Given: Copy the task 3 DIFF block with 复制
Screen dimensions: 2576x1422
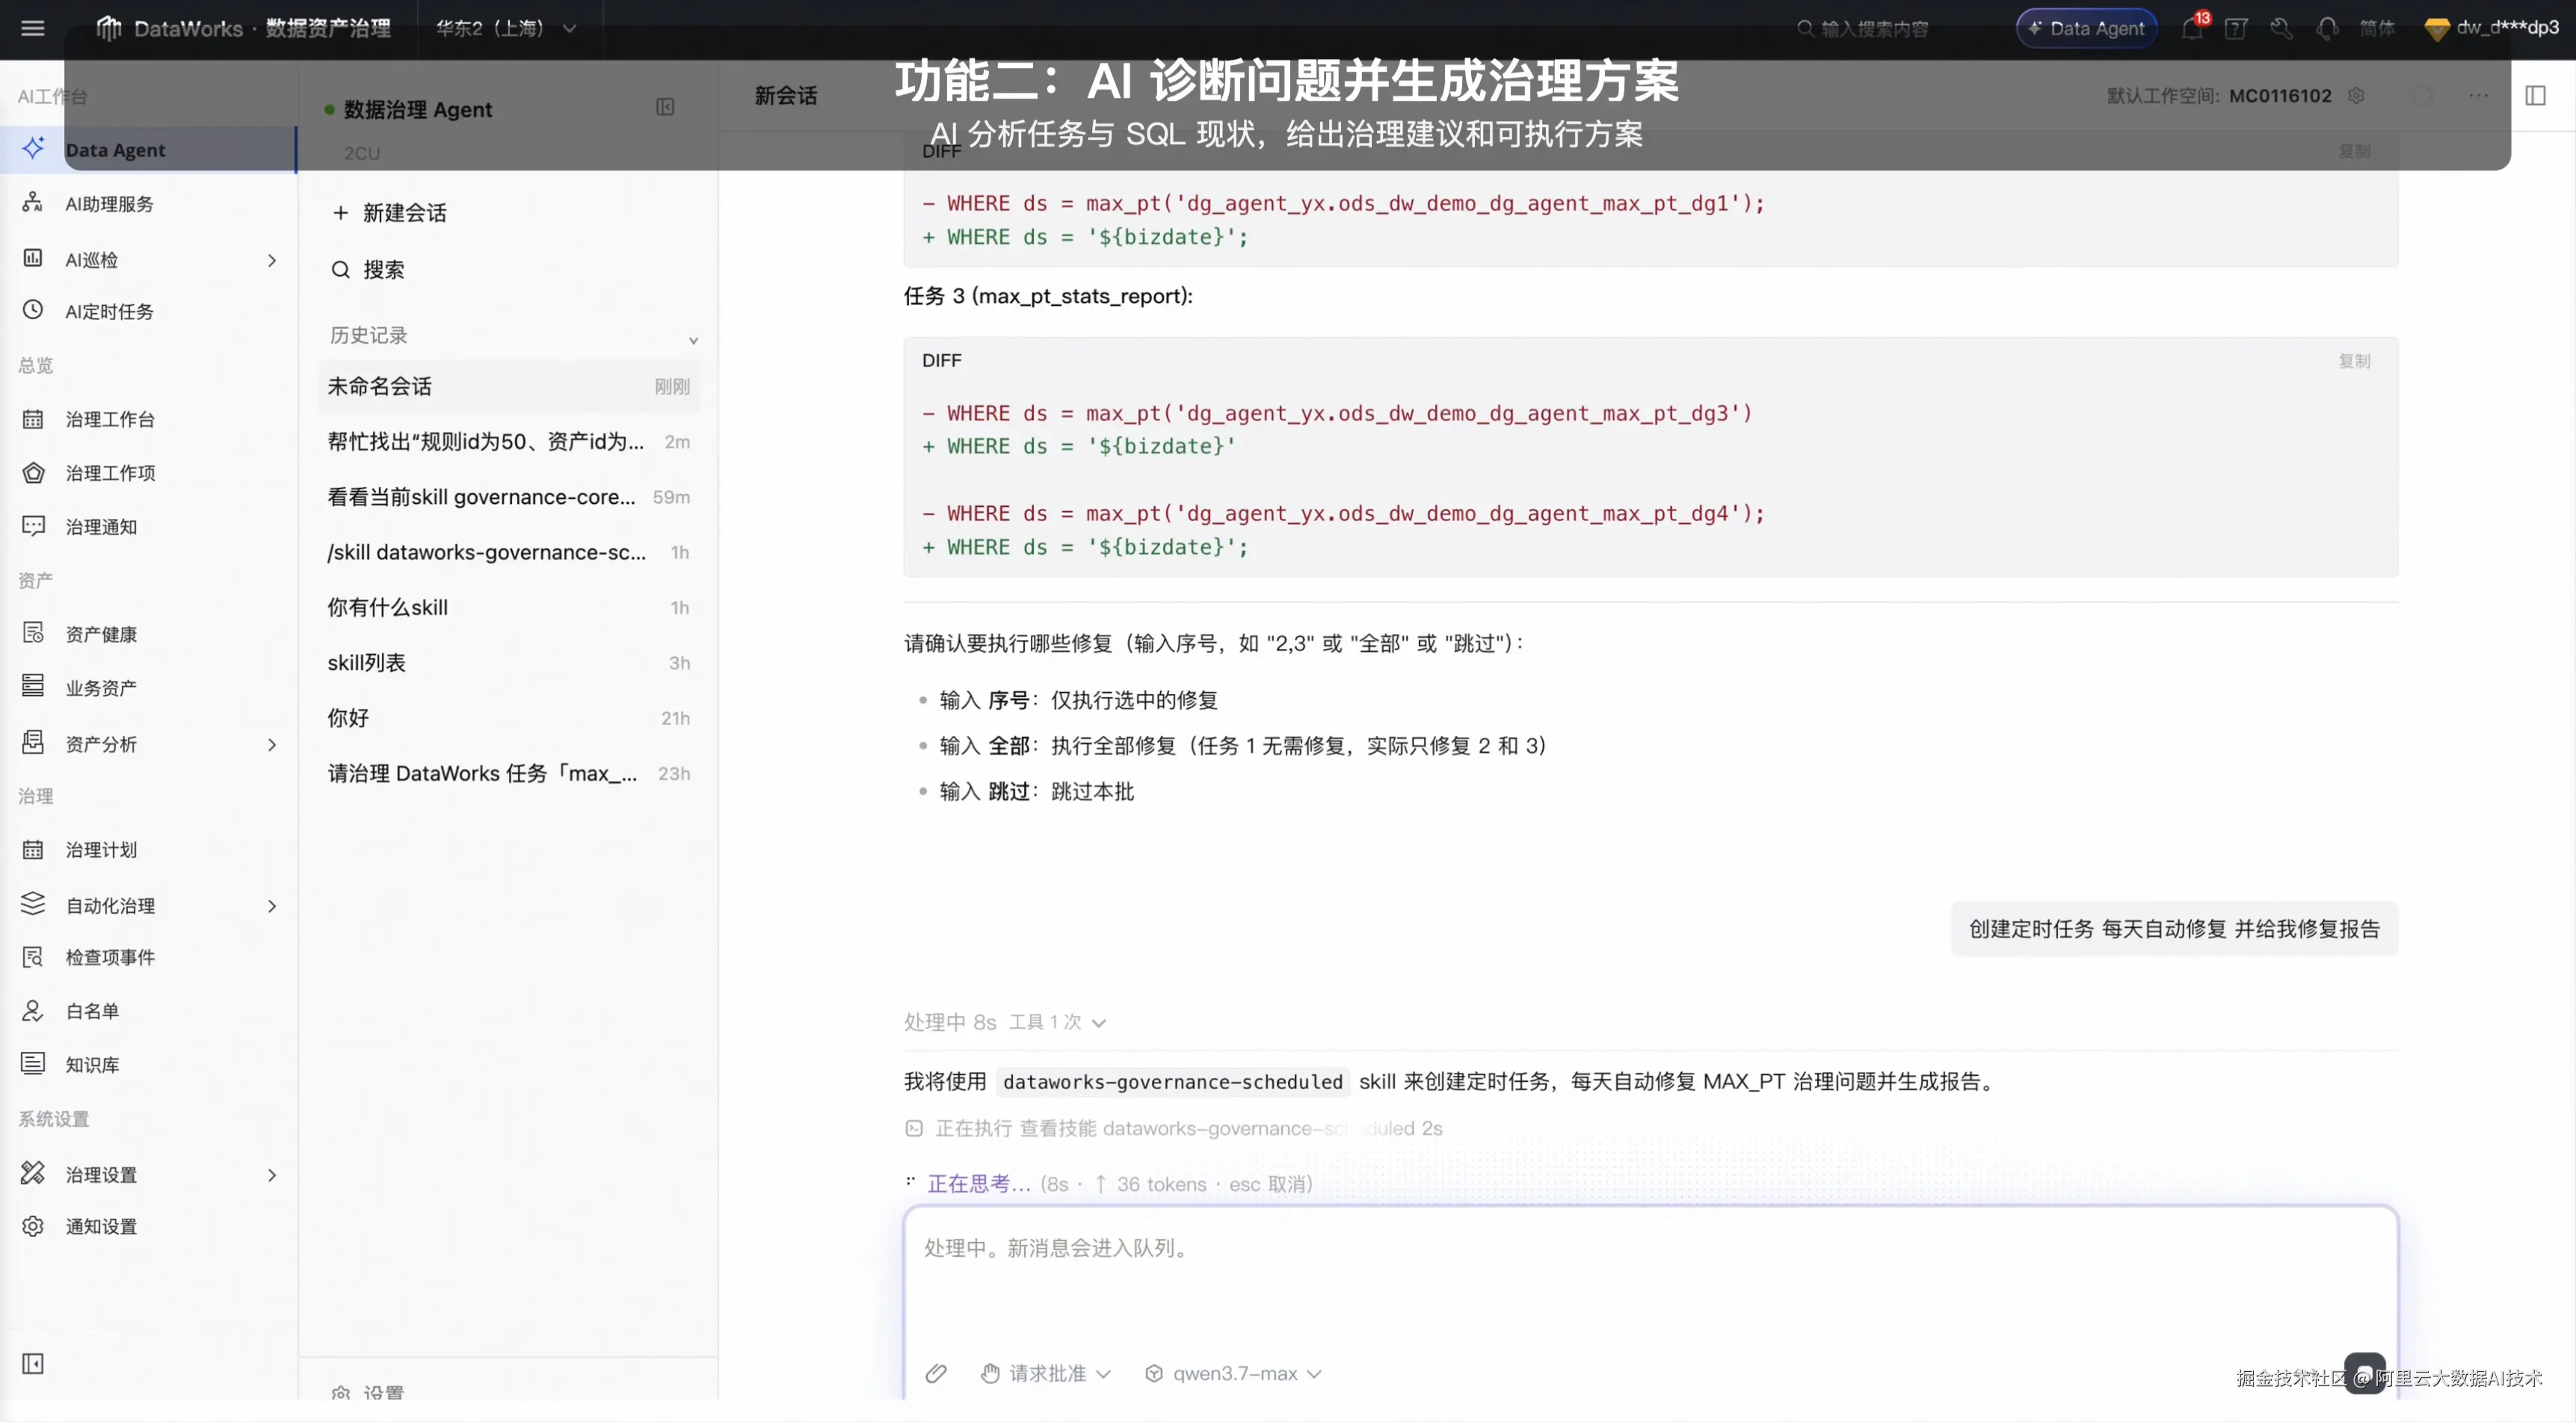Looking at the screenshot, I should pyautogui.click(x=2354, y=360).
